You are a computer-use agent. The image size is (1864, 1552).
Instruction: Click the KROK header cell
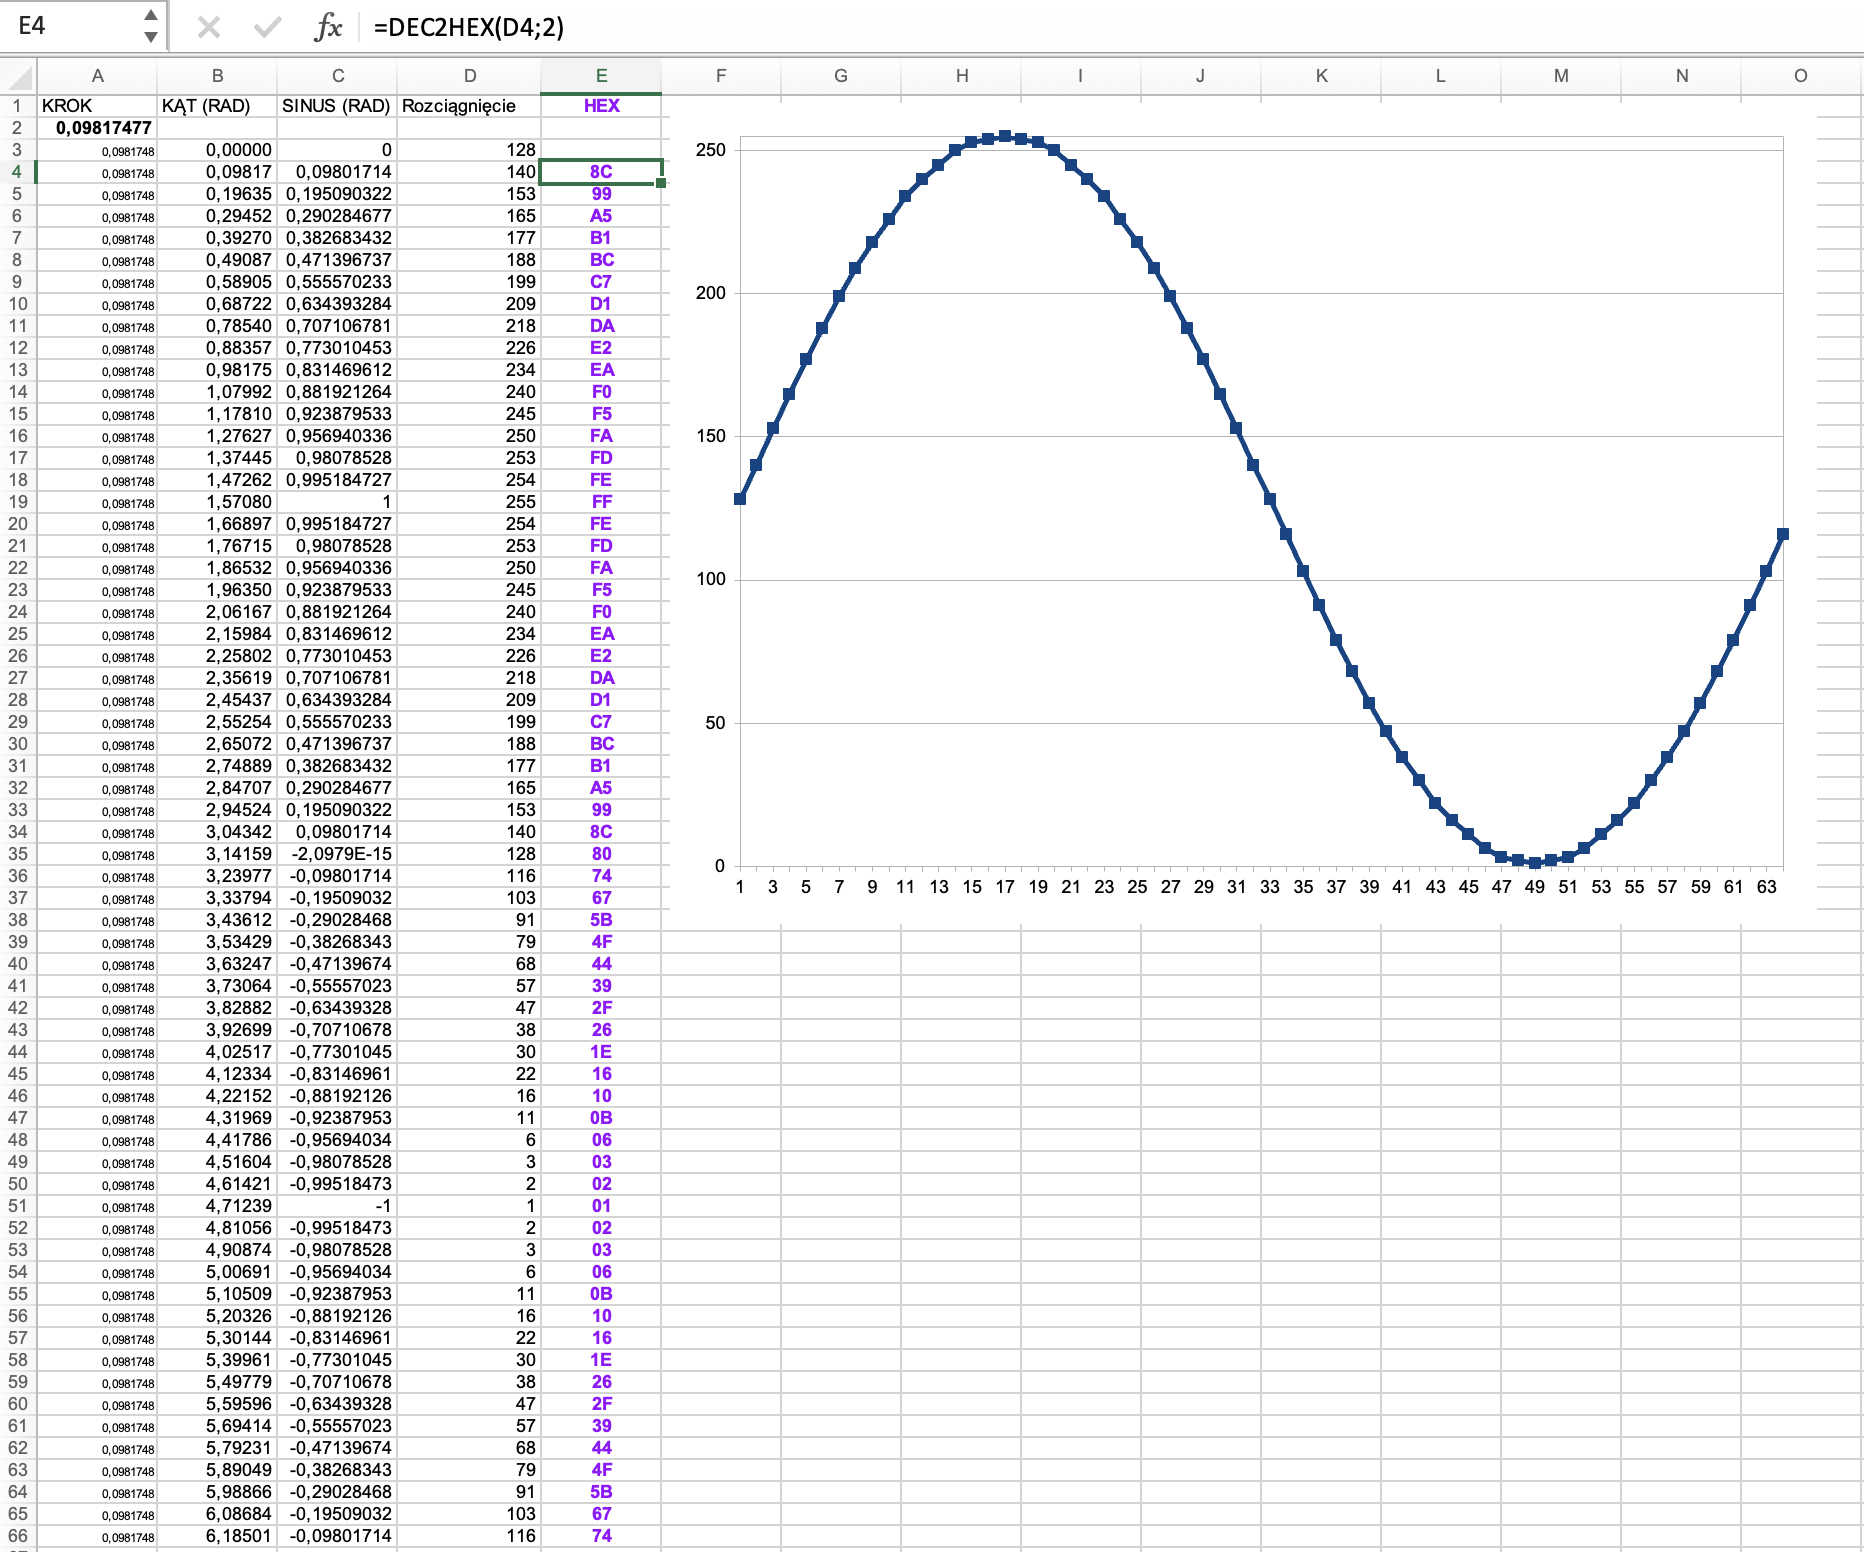pyautogui.click(x=97, y=106)
